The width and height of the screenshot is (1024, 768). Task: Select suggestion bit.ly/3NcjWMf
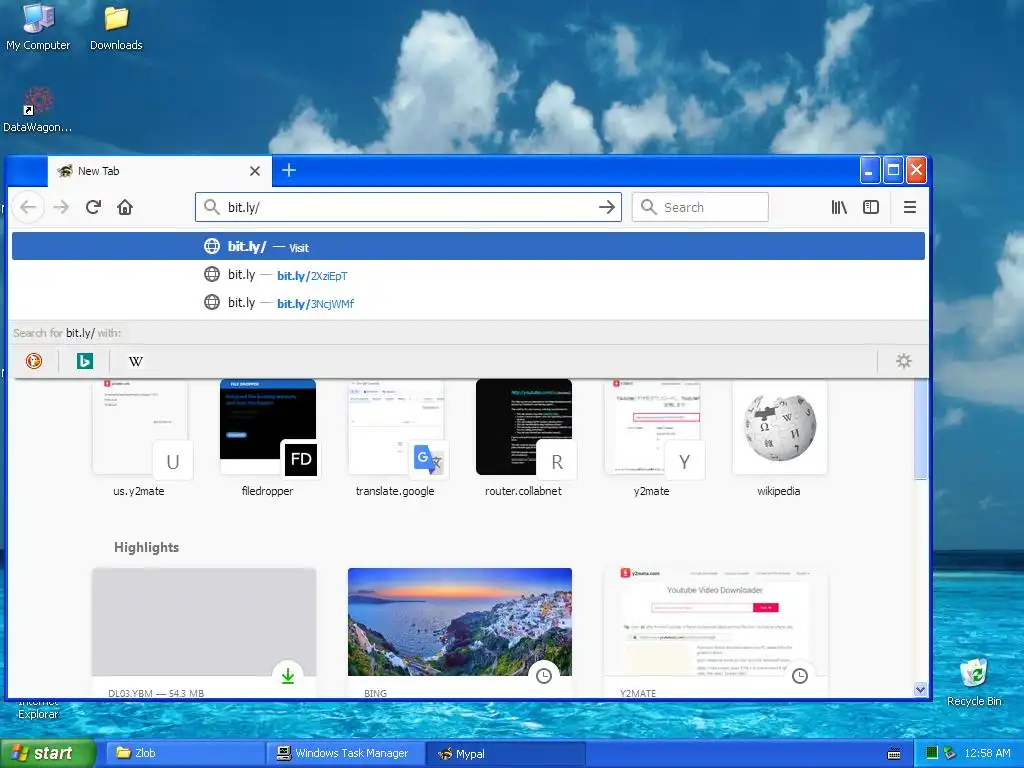pos(468,303)
